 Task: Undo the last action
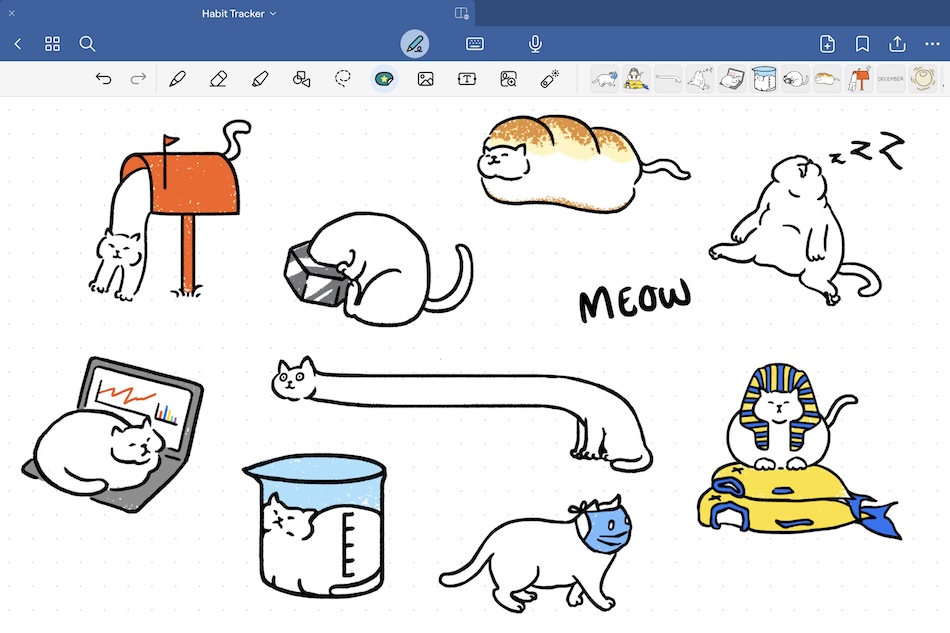pyautogui.click(x=103, y=79)
